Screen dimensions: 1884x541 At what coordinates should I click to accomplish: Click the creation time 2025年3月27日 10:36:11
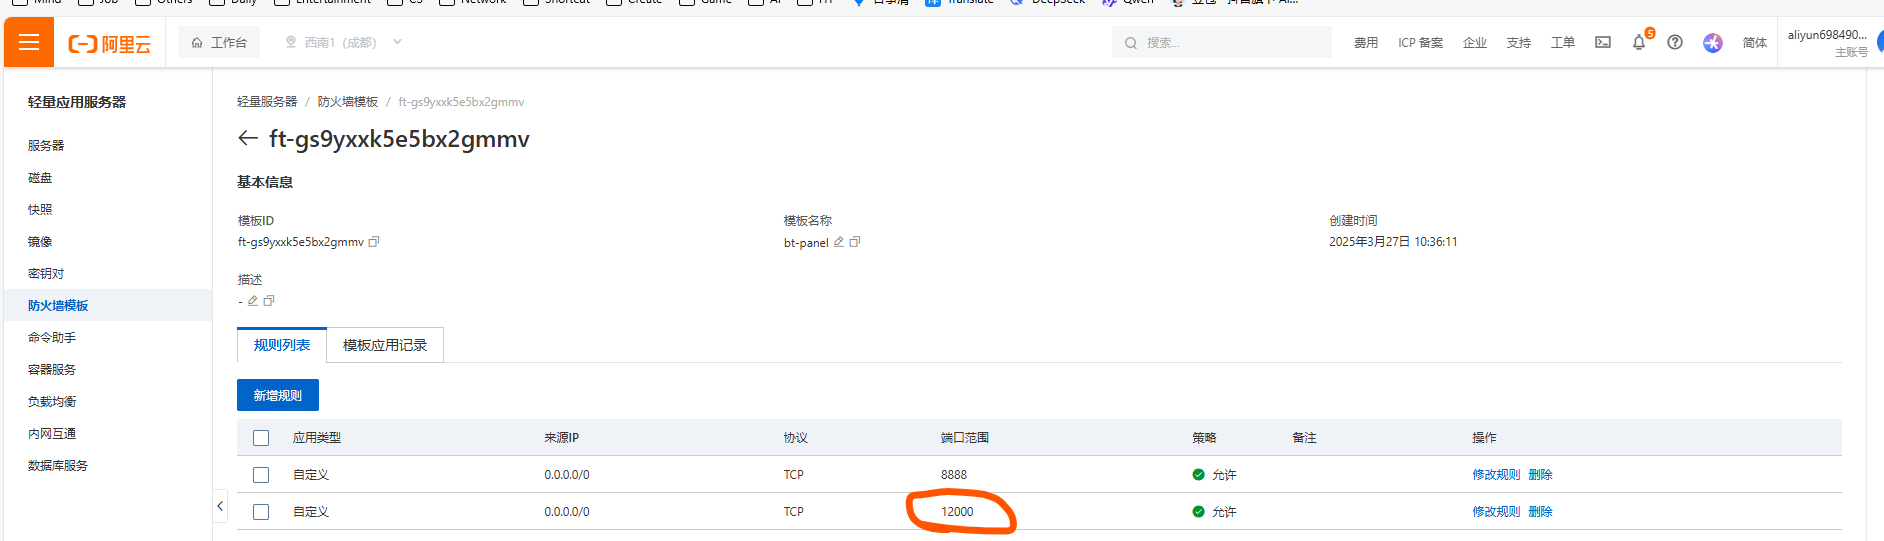click(1393, 242)
